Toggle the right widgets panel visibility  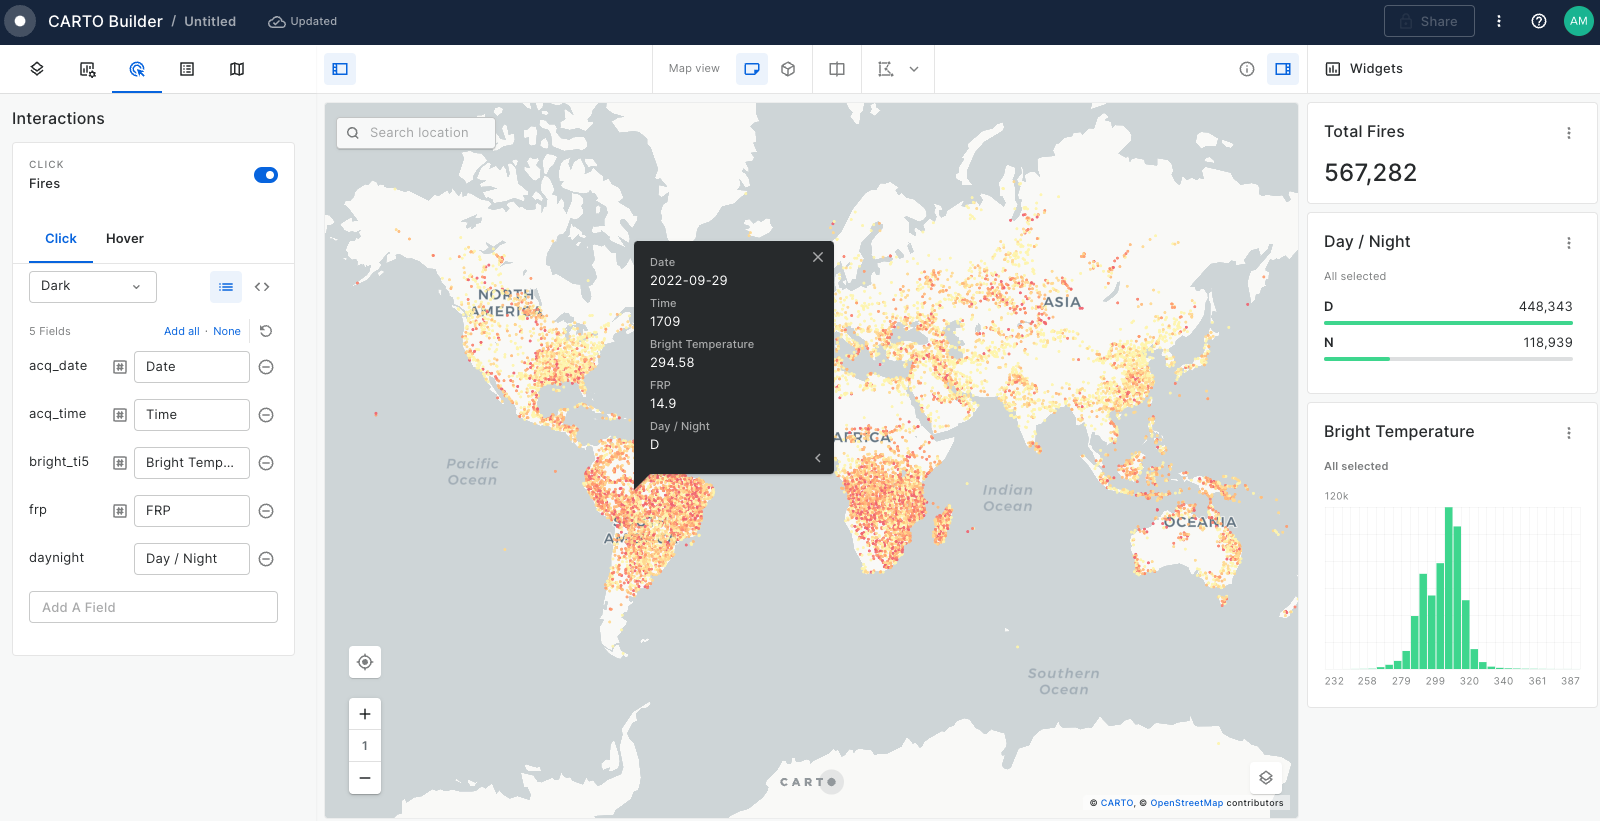(x=1283, y=69)
